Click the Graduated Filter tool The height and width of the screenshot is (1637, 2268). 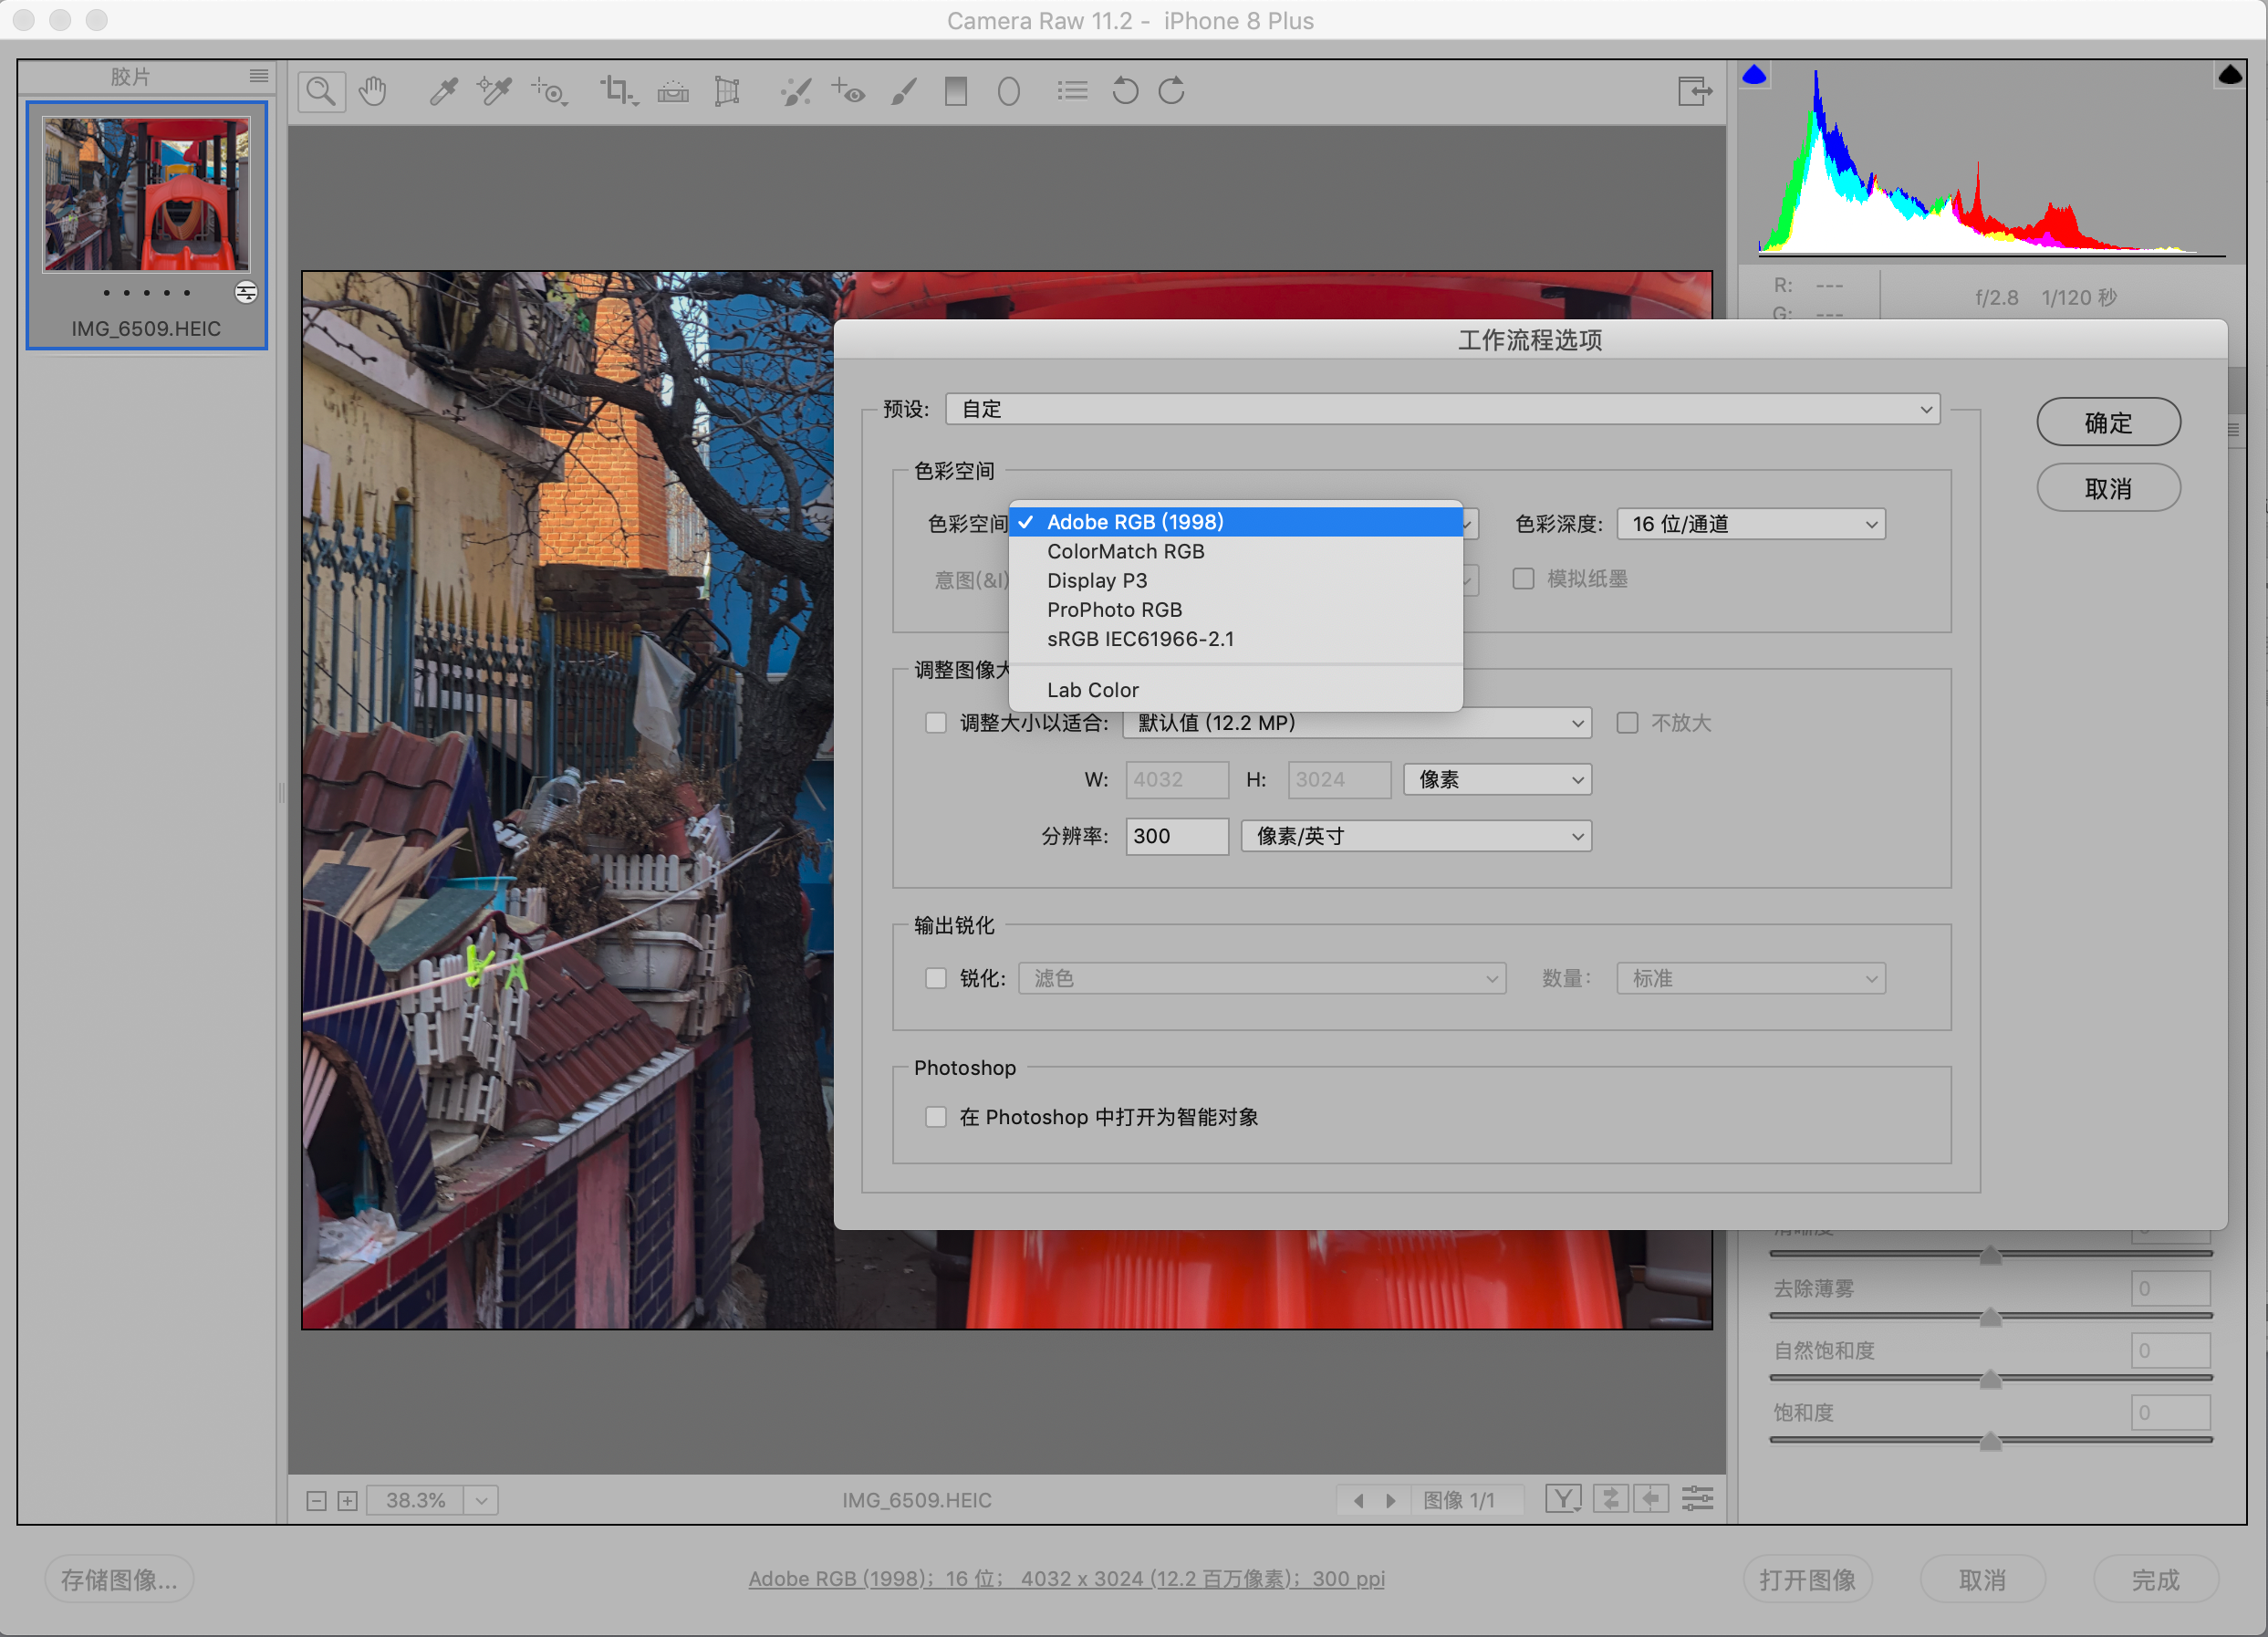956,92
